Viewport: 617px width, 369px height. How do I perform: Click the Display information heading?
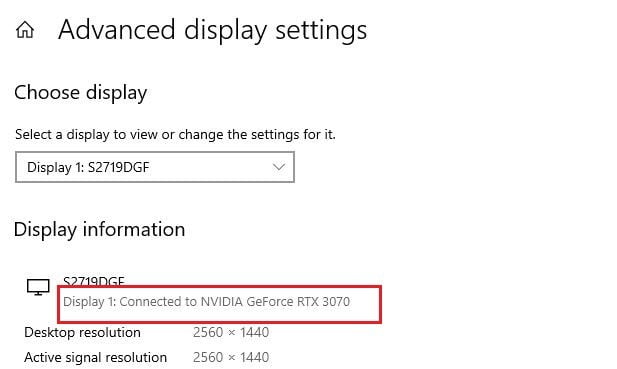click(x=100, y=229)
